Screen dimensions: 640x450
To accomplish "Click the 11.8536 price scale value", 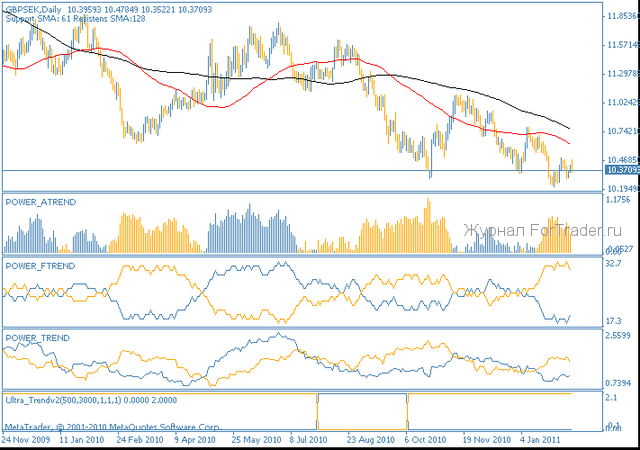I will pyautogui.click(x=623, y=16).
